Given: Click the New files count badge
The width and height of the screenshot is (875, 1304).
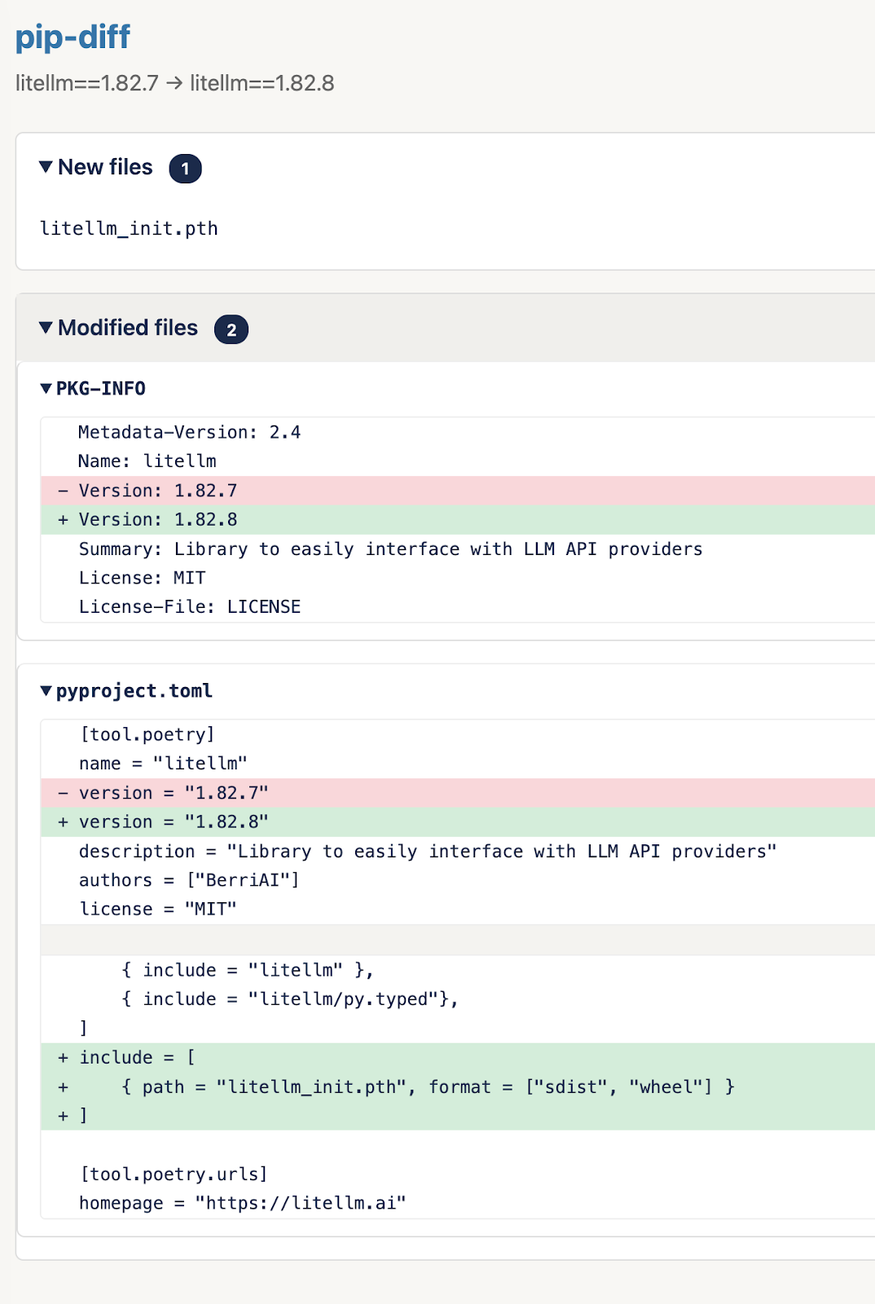Looking at the screenshot, I should tap(184, 168).
